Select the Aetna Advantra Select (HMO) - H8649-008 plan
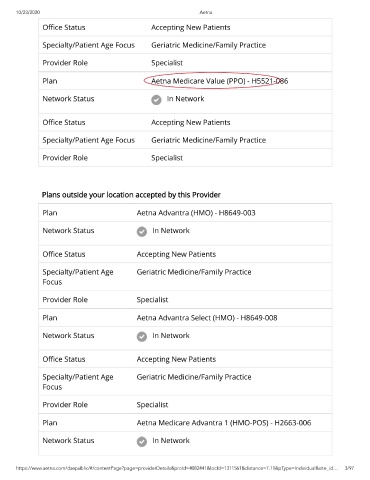 [x=207, y=318]
